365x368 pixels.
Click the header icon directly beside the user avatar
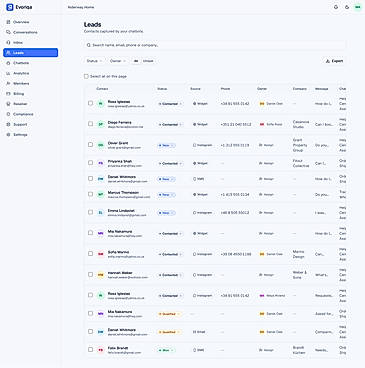pyautogui.click(x=347, y=7)
